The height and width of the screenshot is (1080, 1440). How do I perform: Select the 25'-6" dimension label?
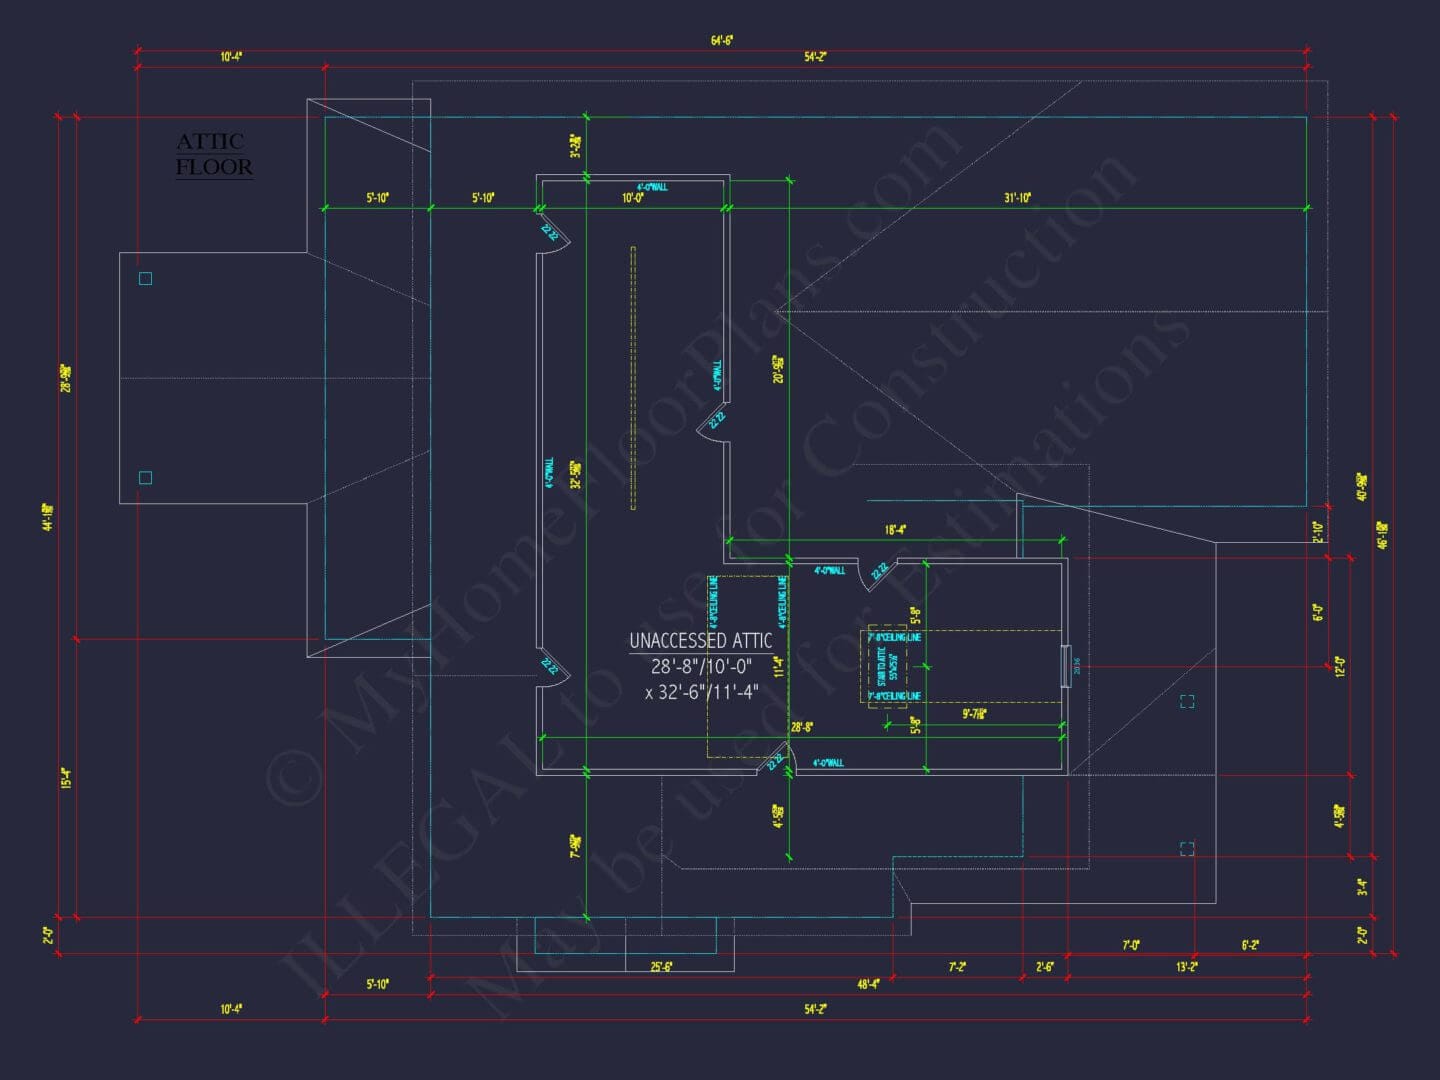[x=661, y=967]
